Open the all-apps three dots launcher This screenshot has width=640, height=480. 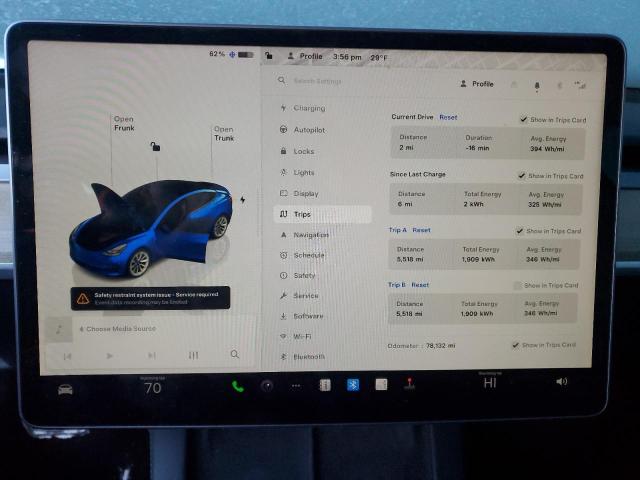(296, 386)
